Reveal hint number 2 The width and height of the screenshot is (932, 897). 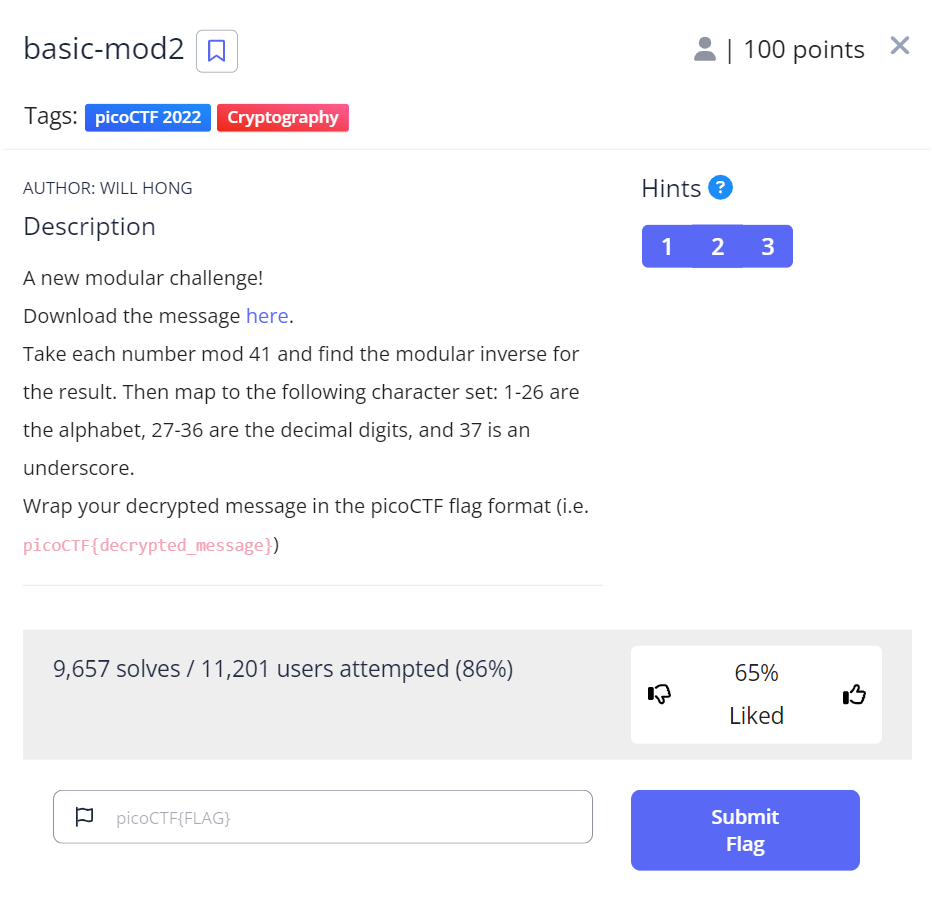click(x=717, y=247)
